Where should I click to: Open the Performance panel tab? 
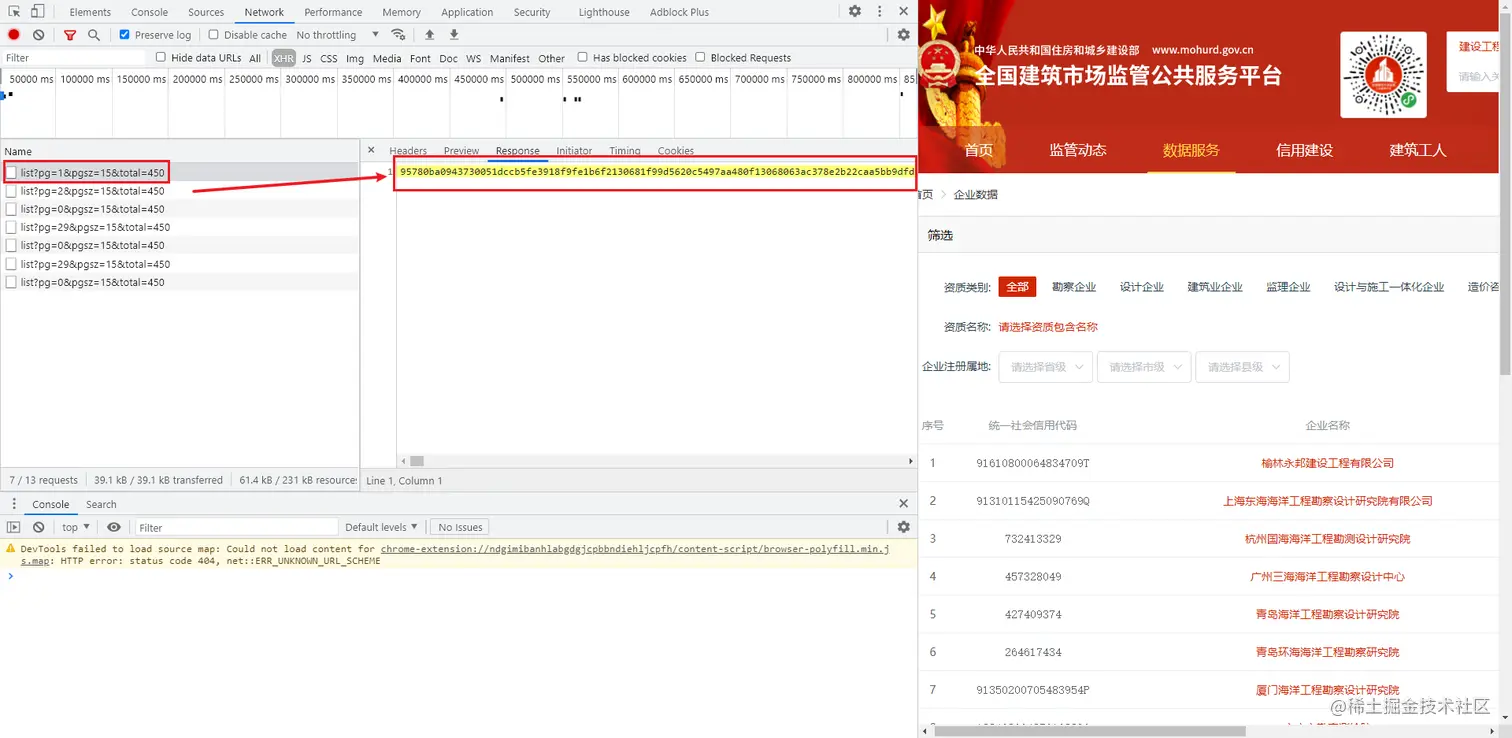[x=333, y=12]
